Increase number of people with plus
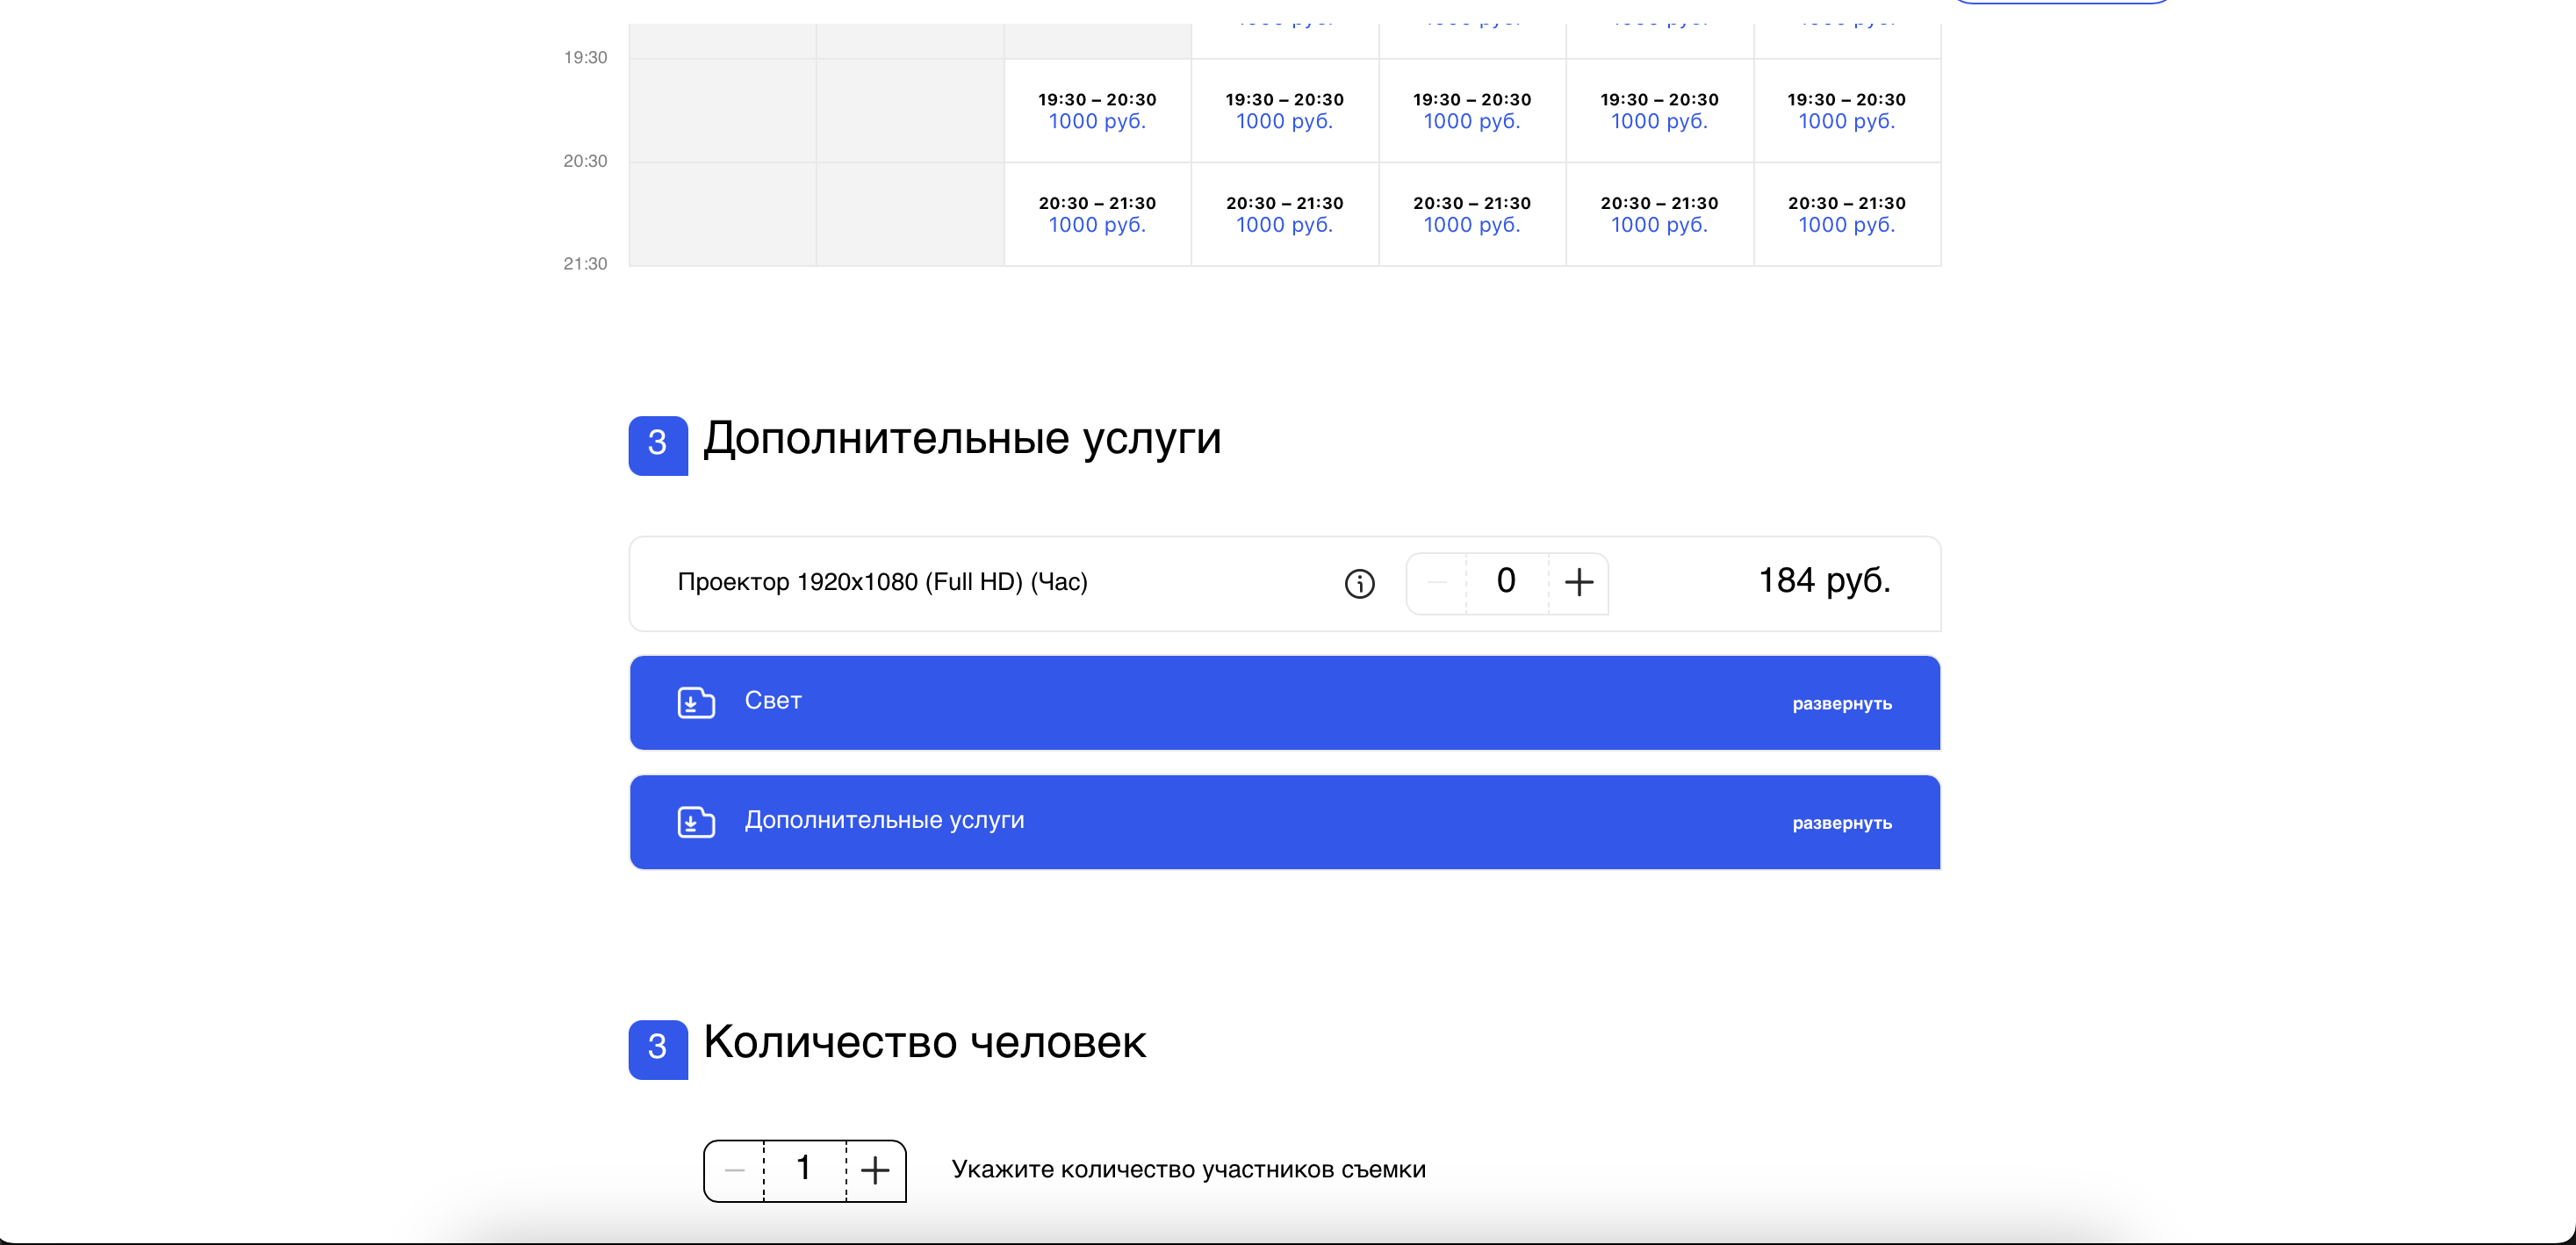The image size is (2576, 1245). [x=875, y=1169]
